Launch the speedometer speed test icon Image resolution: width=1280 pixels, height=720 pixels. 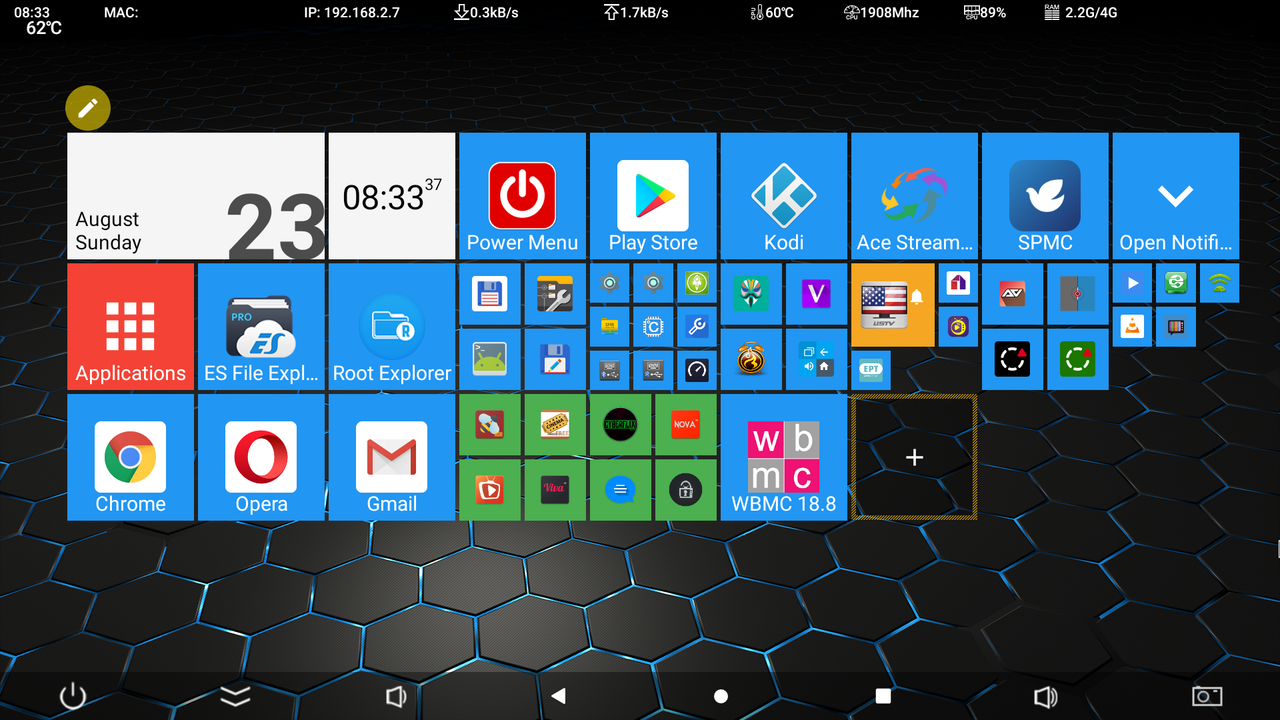point(697,370)
